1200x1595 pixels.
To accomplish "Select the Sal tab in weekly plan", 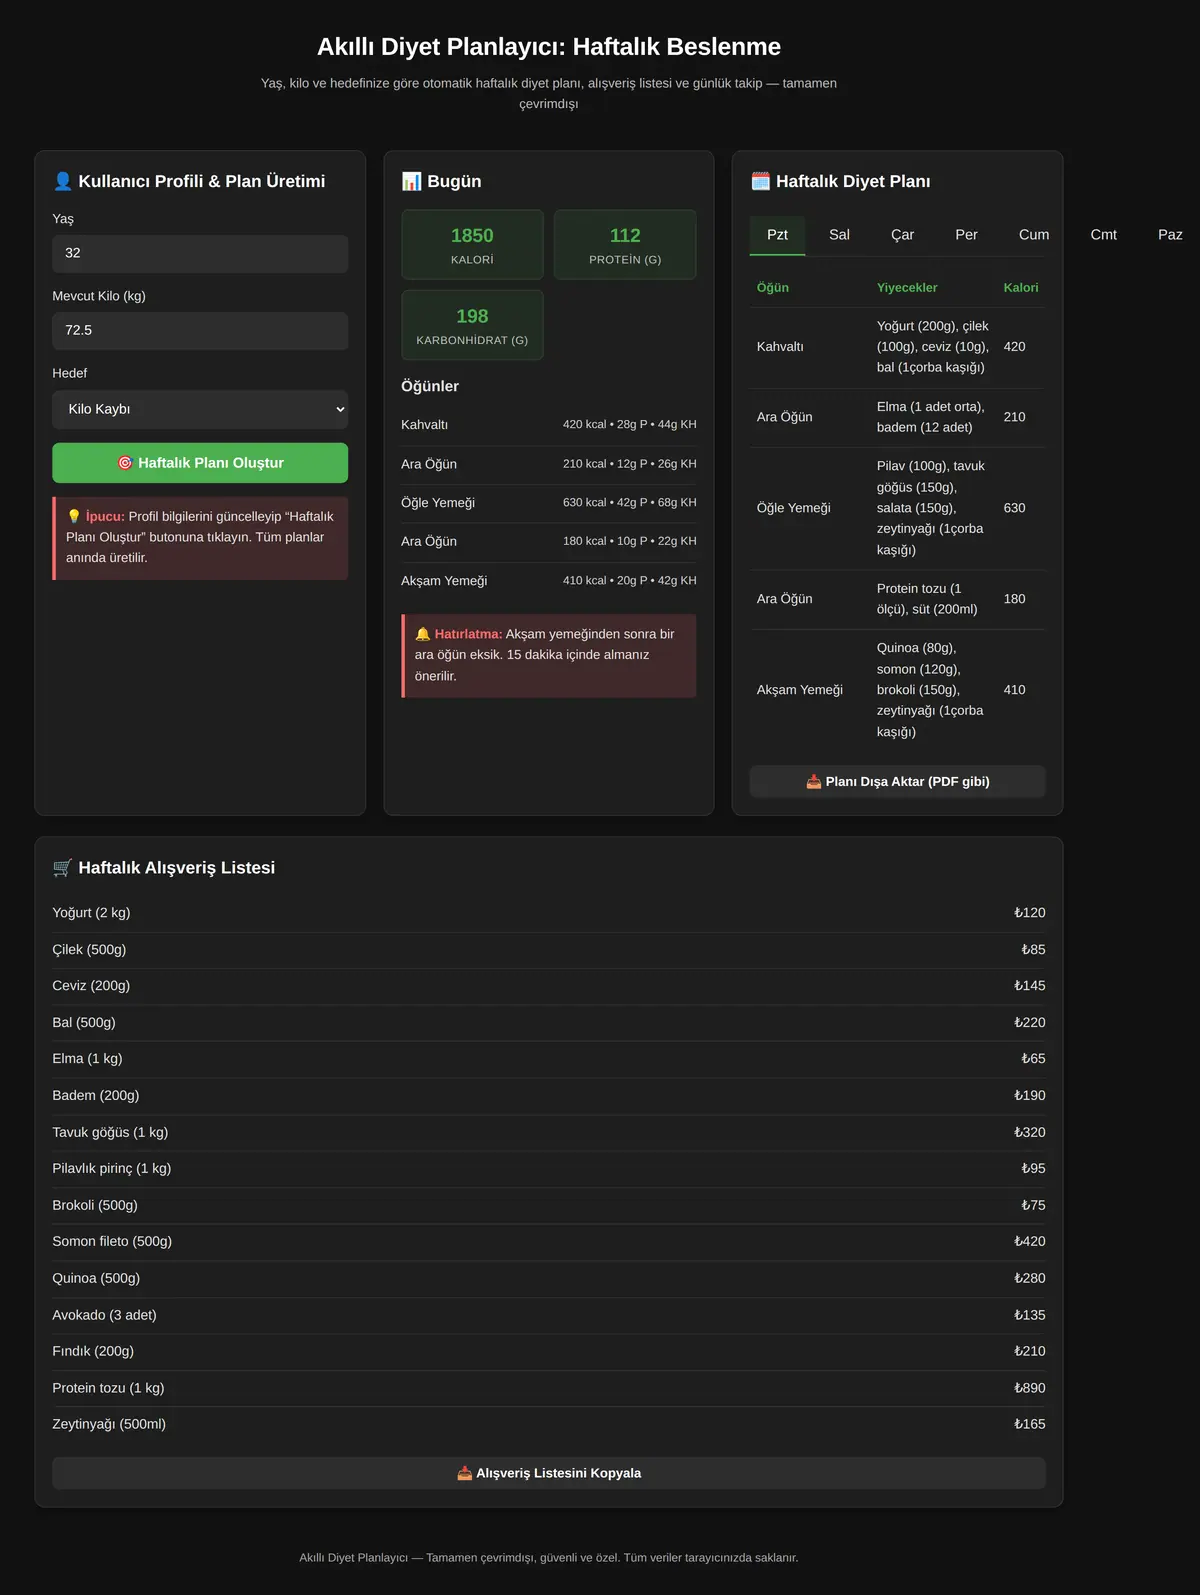I will pos(839,235).
